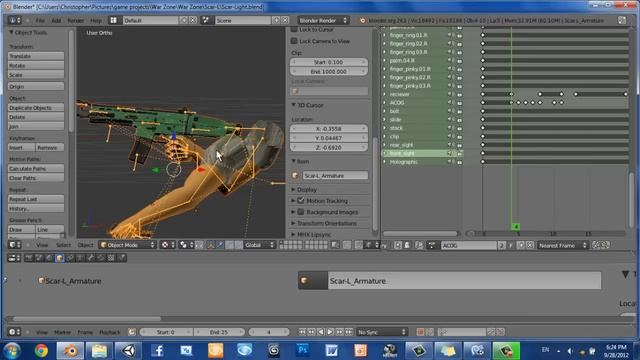This screenshot has width=640, height=360.
Task: Jump to the first frame
Action: tap(302, 332)
